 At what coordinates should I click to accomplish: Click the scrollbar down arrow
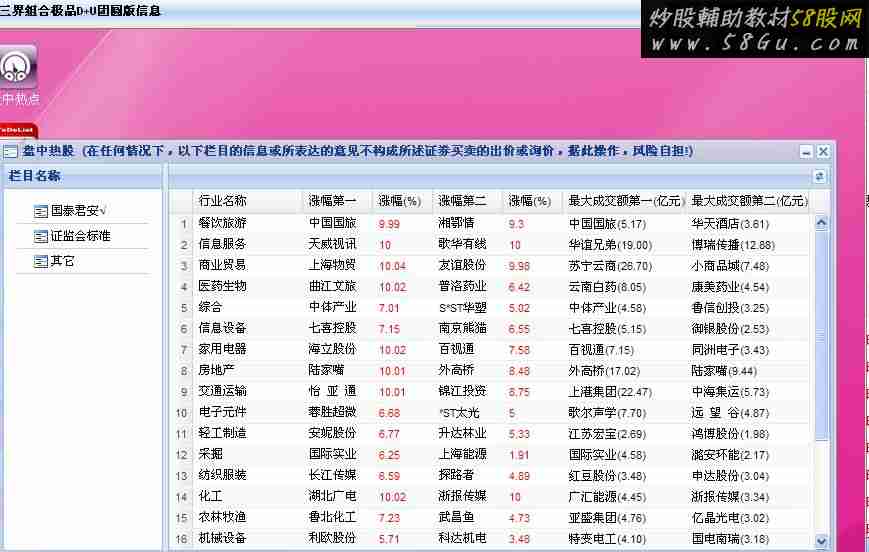pos(821,541)
